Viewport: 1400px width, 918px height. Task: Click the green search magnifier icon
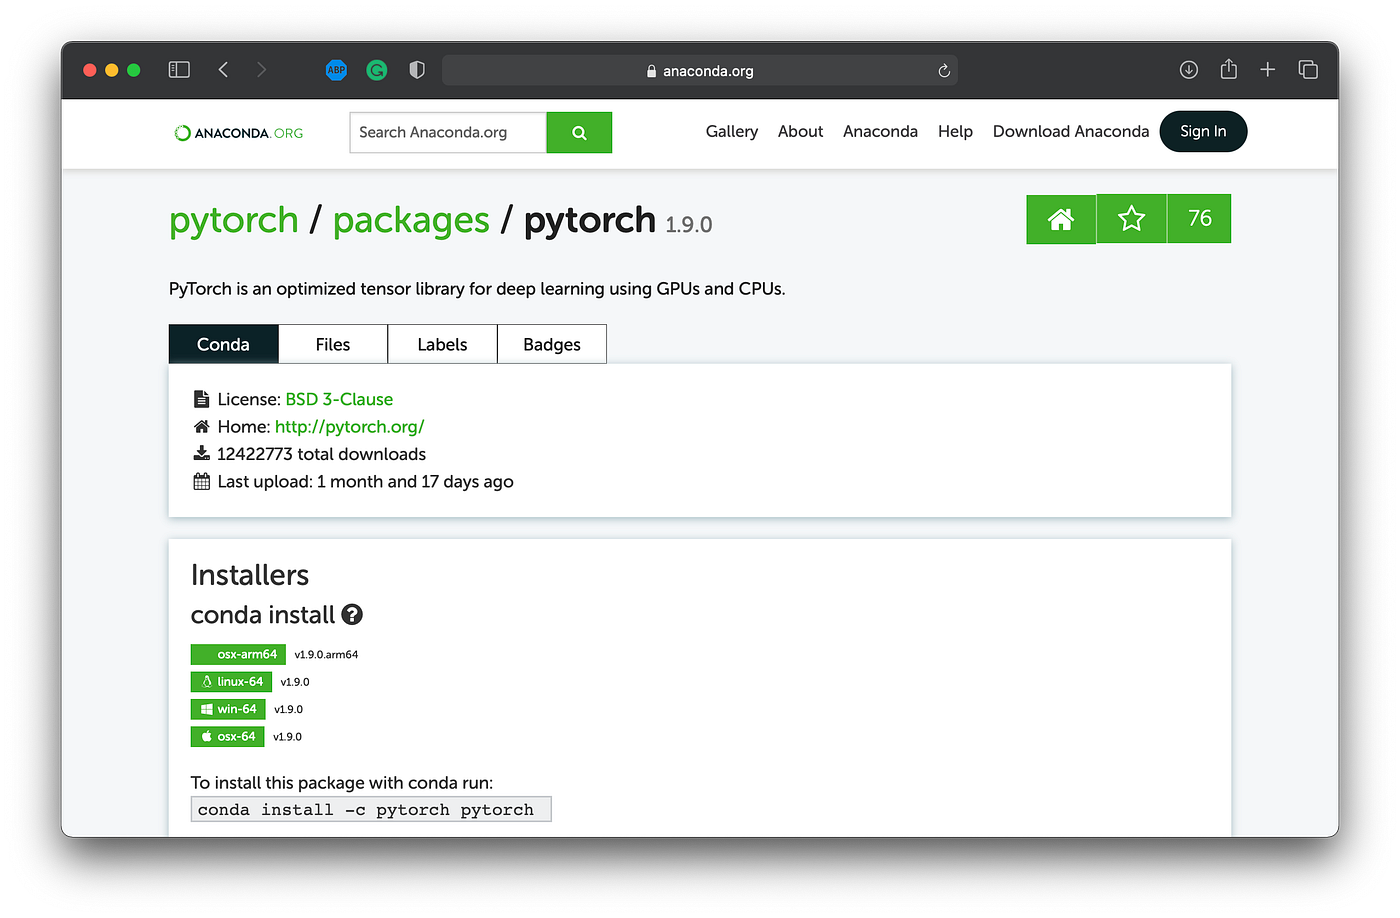[x=578, y=132]
